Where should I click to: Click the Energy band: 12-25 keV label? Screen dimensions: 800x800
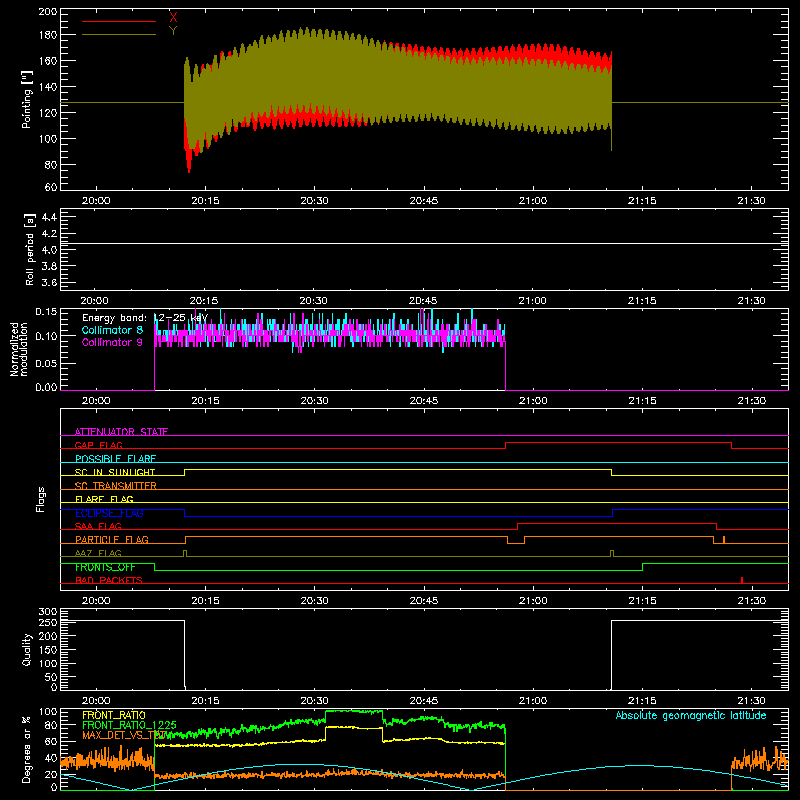(x=145, y=318)
